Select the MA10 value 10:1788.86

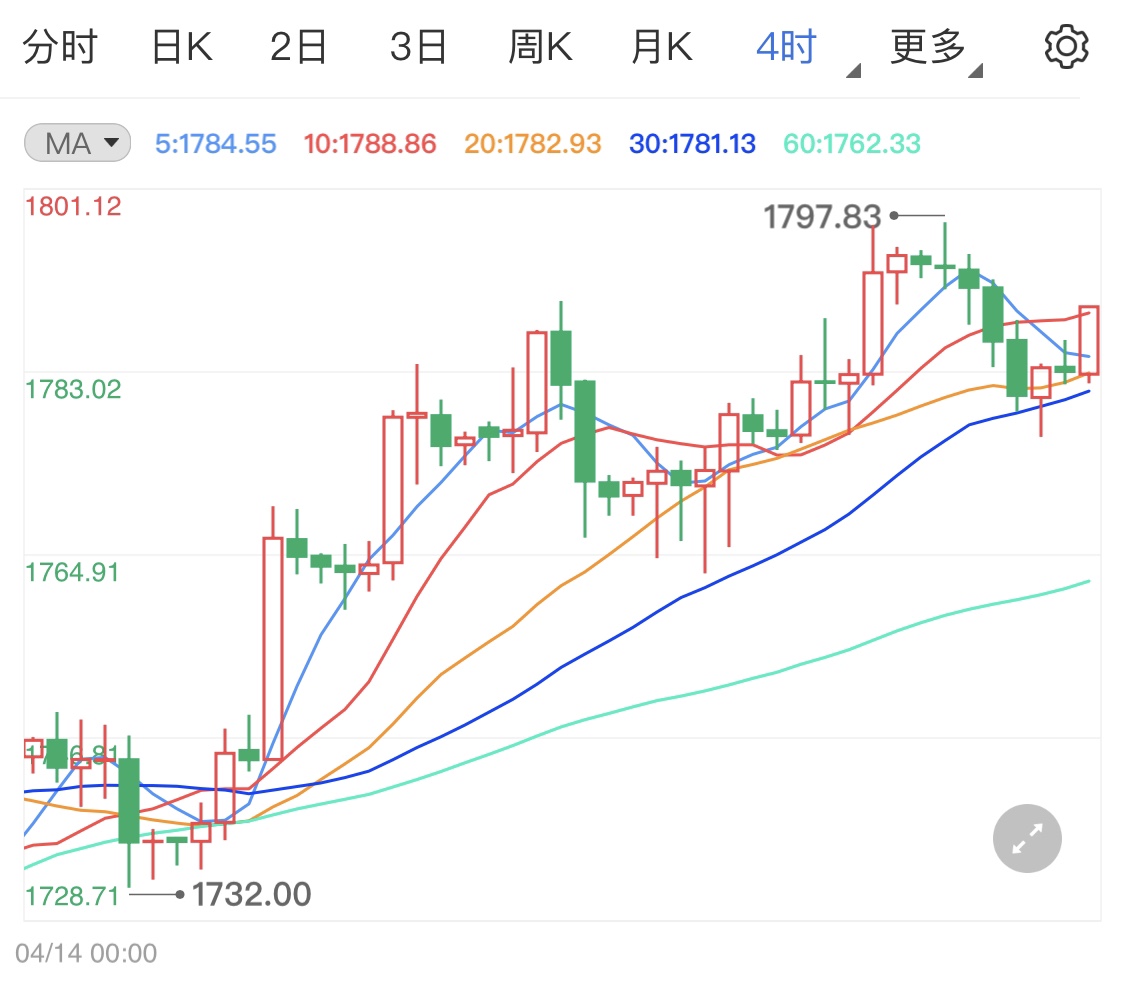pyautogui.click(x=369, y=144)
